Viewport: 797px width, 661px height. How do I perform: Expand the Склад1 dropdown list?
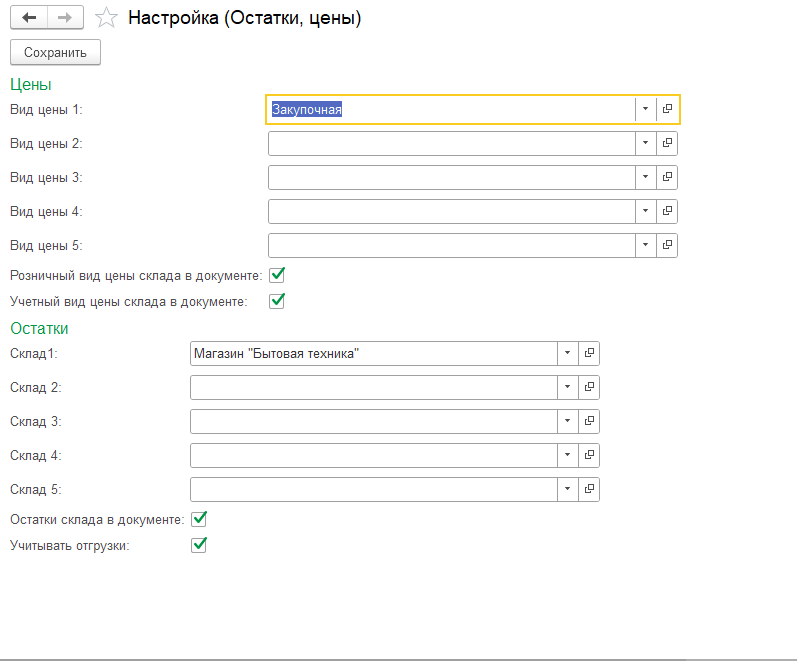coord(567,353)
